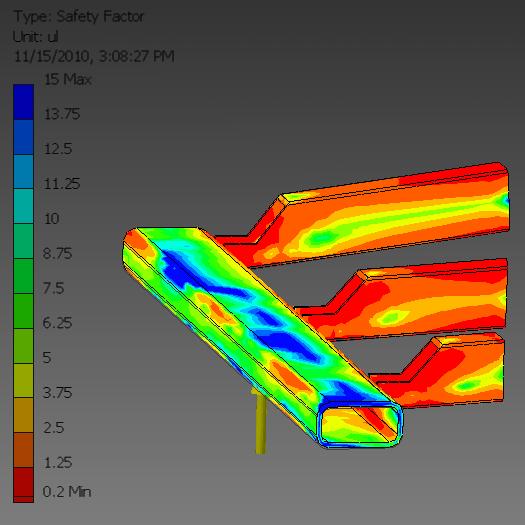The height and width of the screenshot is (525, 525).
Task: Click the 11.25 legend value
Action: (x=62, y=184)
